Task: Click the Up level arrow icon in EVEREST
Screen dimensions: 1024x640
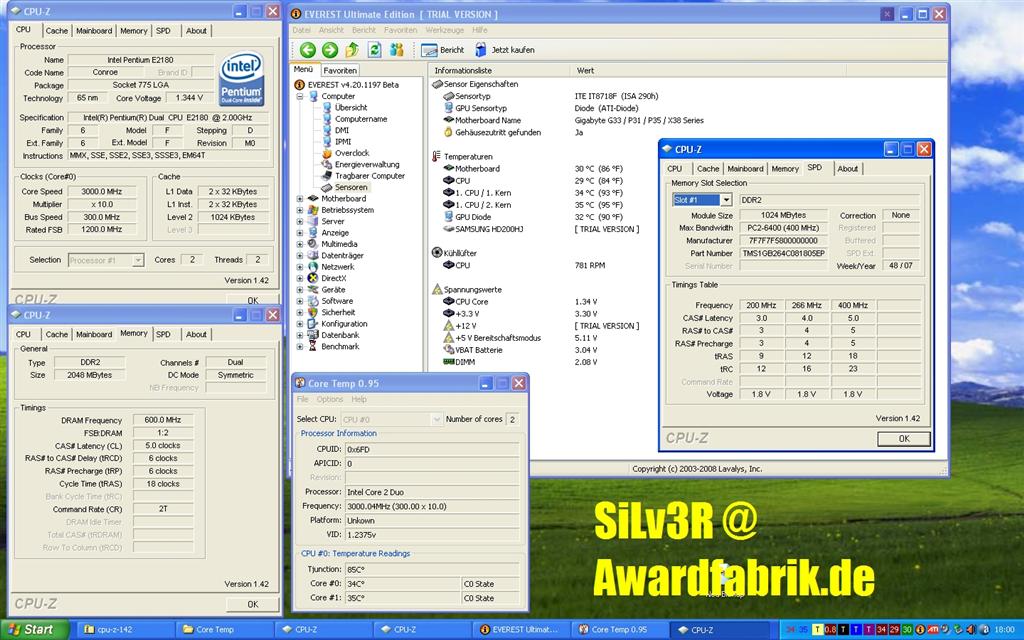Action: pyautogui.click(x=352, y=50)
